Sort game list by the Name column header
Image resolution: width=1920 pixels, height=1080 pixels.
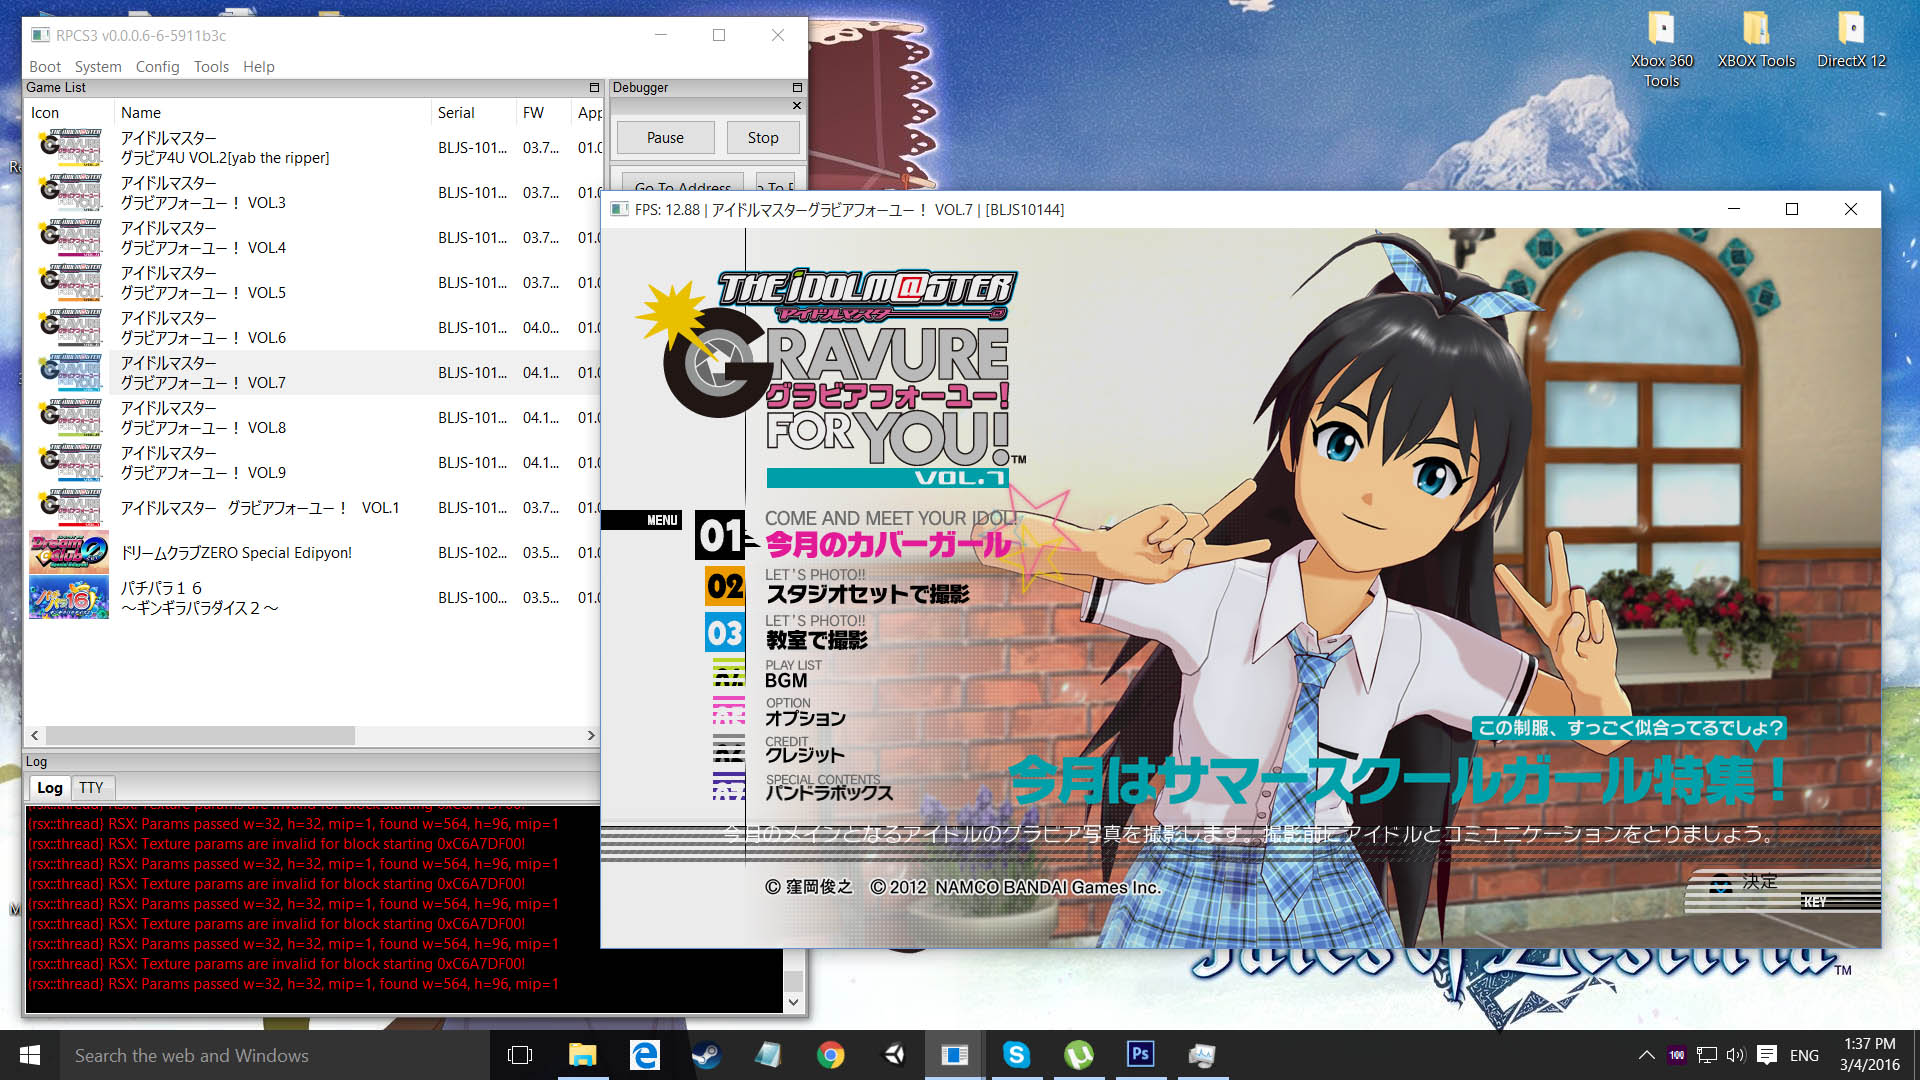[x=272, y=112]
